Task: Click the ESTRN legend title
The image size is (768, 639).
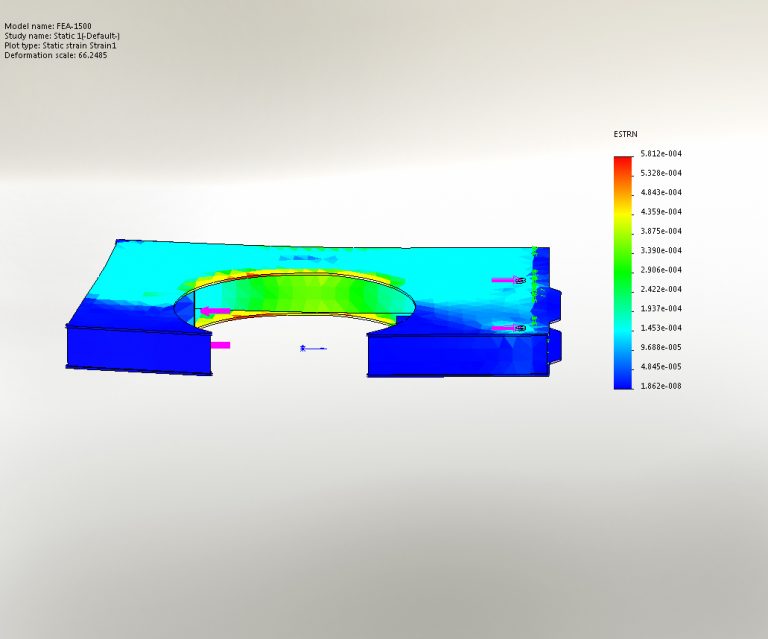Action: tap(625, 134)
